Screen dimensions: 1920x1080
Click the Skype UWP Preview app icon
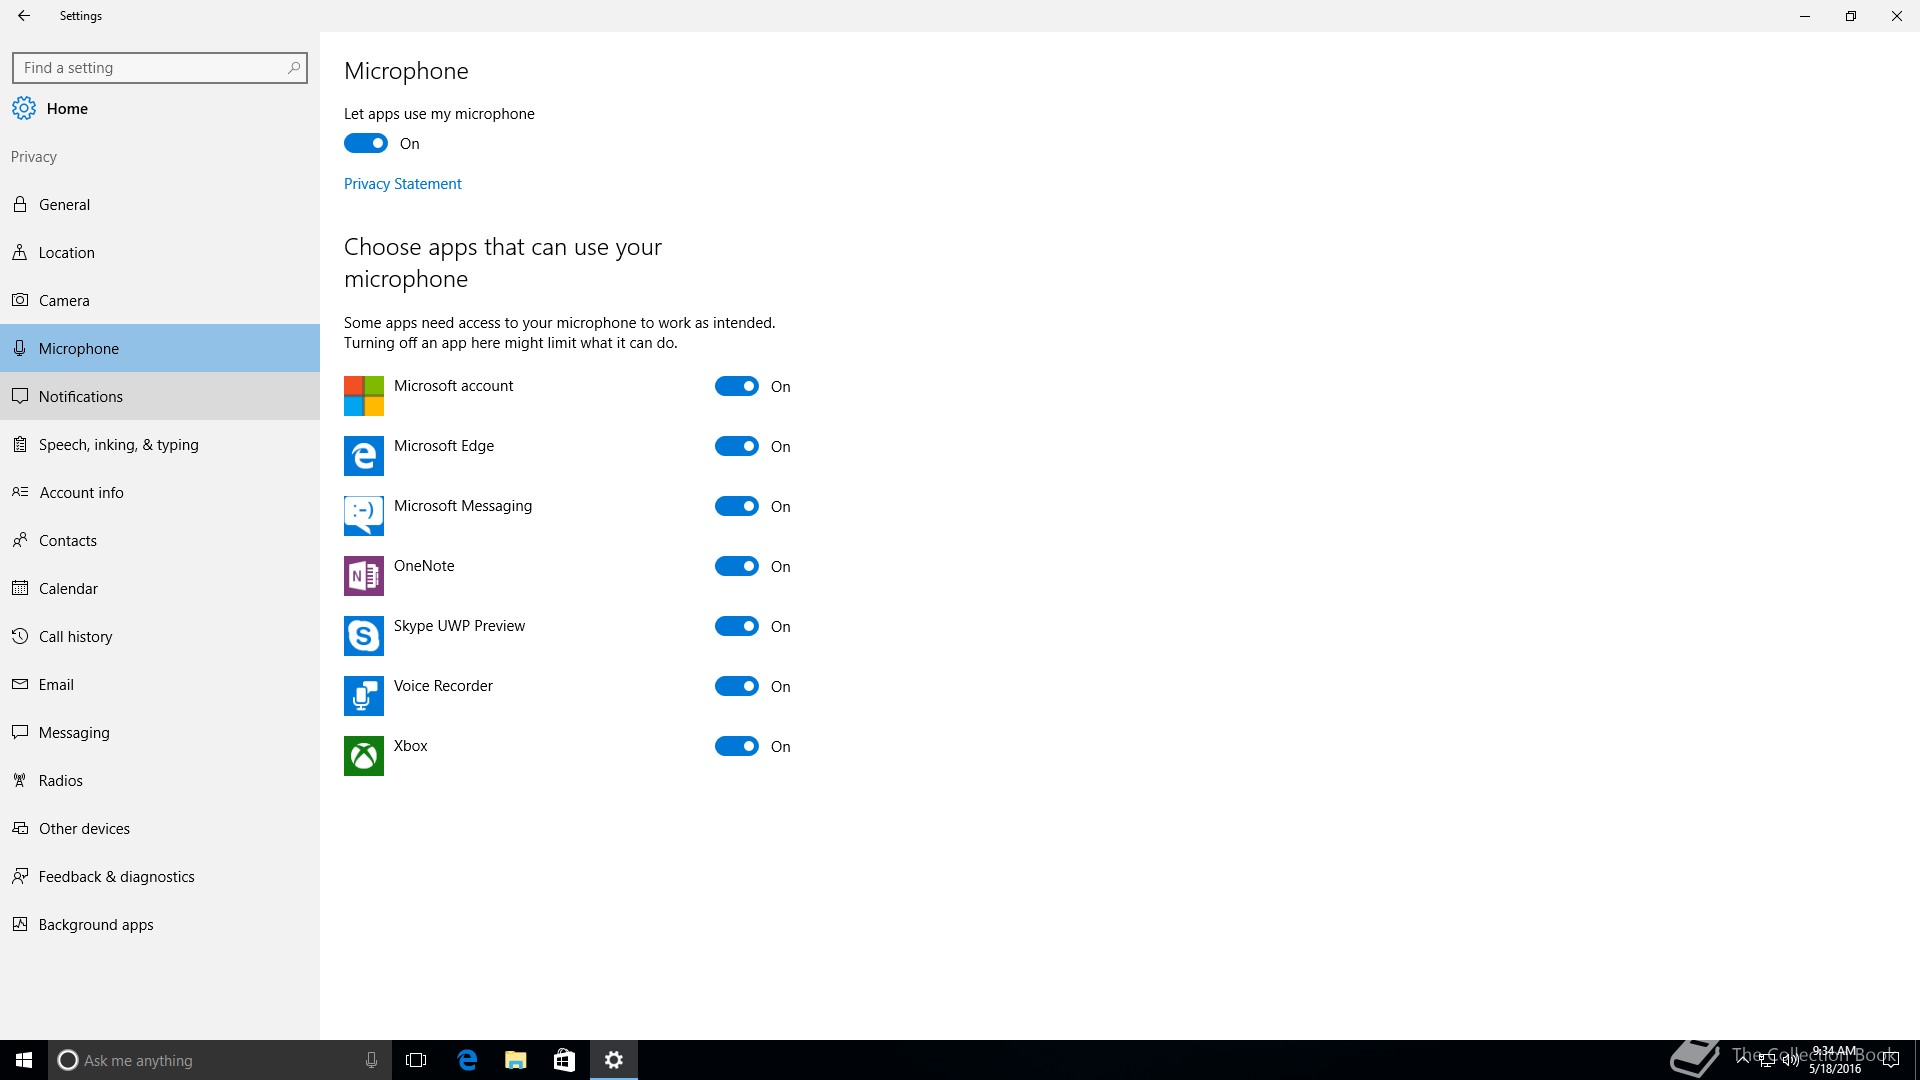click(x=364, y=636)
